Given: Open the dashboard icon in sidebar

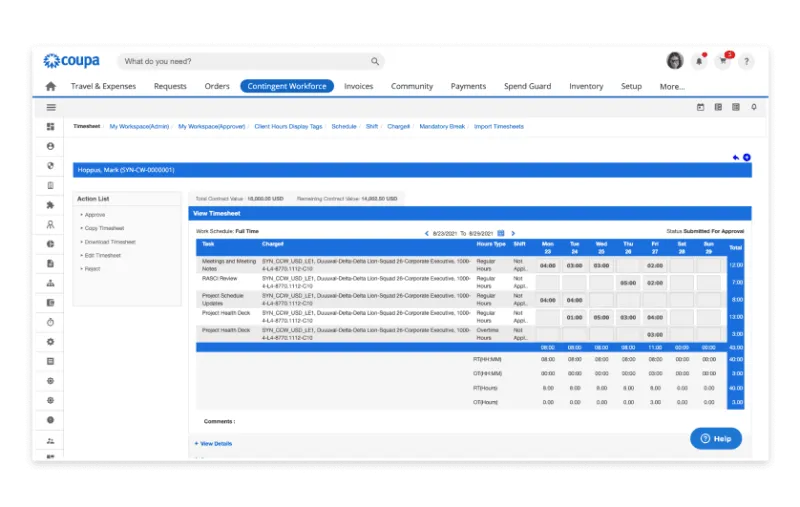Looking at the screenshot, I should pyautogui.click(x=51, y=126).
